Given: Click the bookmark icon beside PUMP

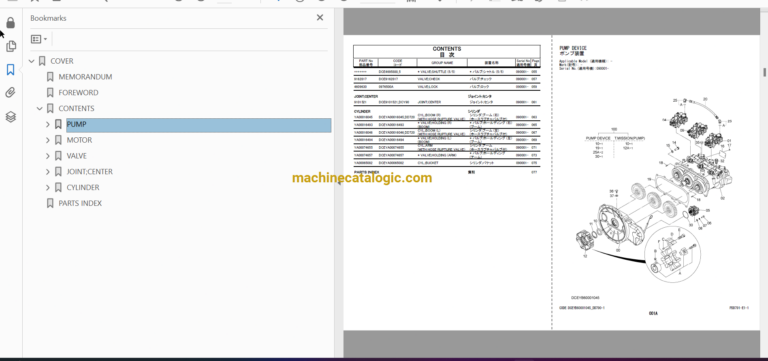Looking at the screenshot, I should tap(58, 124).
